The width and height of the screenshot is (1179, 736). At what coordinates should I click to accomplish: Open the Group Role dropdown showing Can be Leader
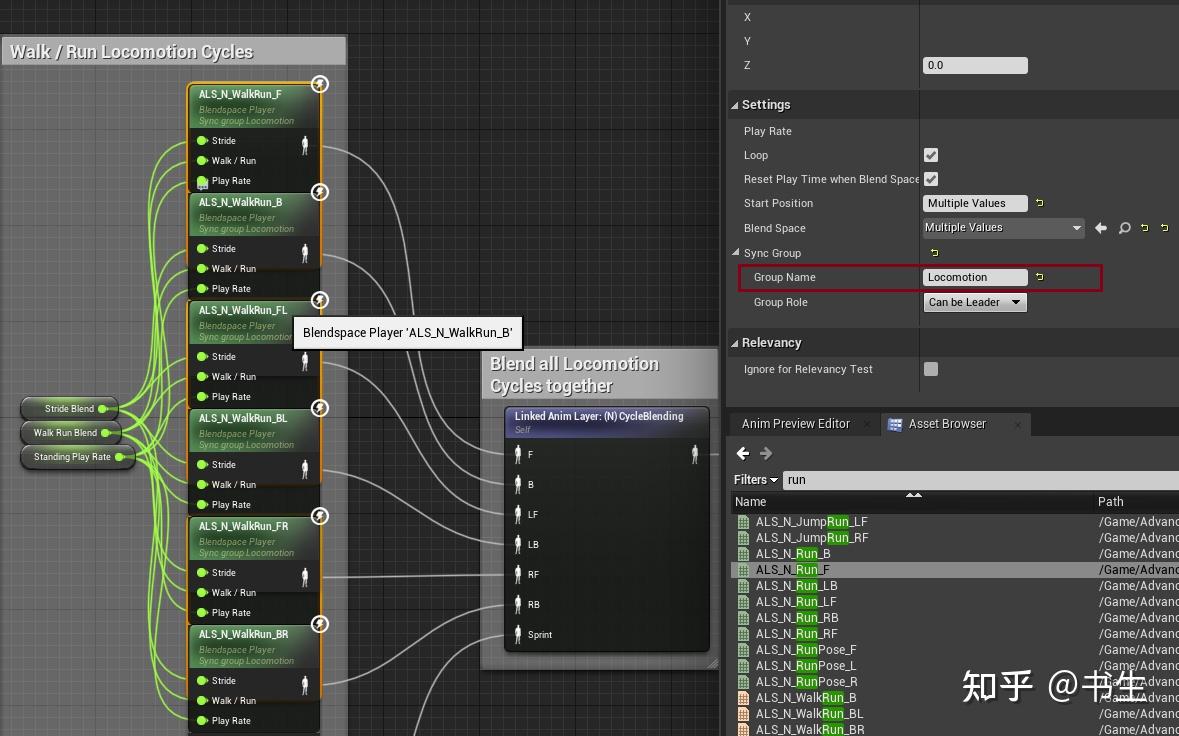pyautogui.click(x=974, y=302)
